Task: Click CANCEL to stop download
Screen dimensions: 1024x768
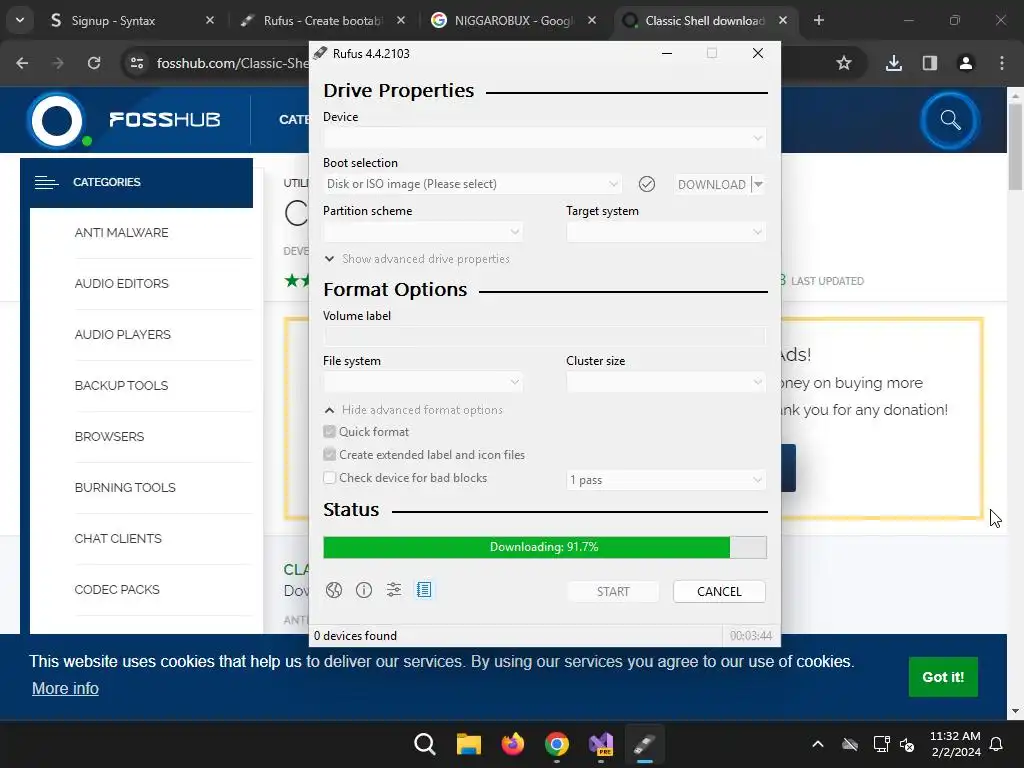Action: pos(719,592)
